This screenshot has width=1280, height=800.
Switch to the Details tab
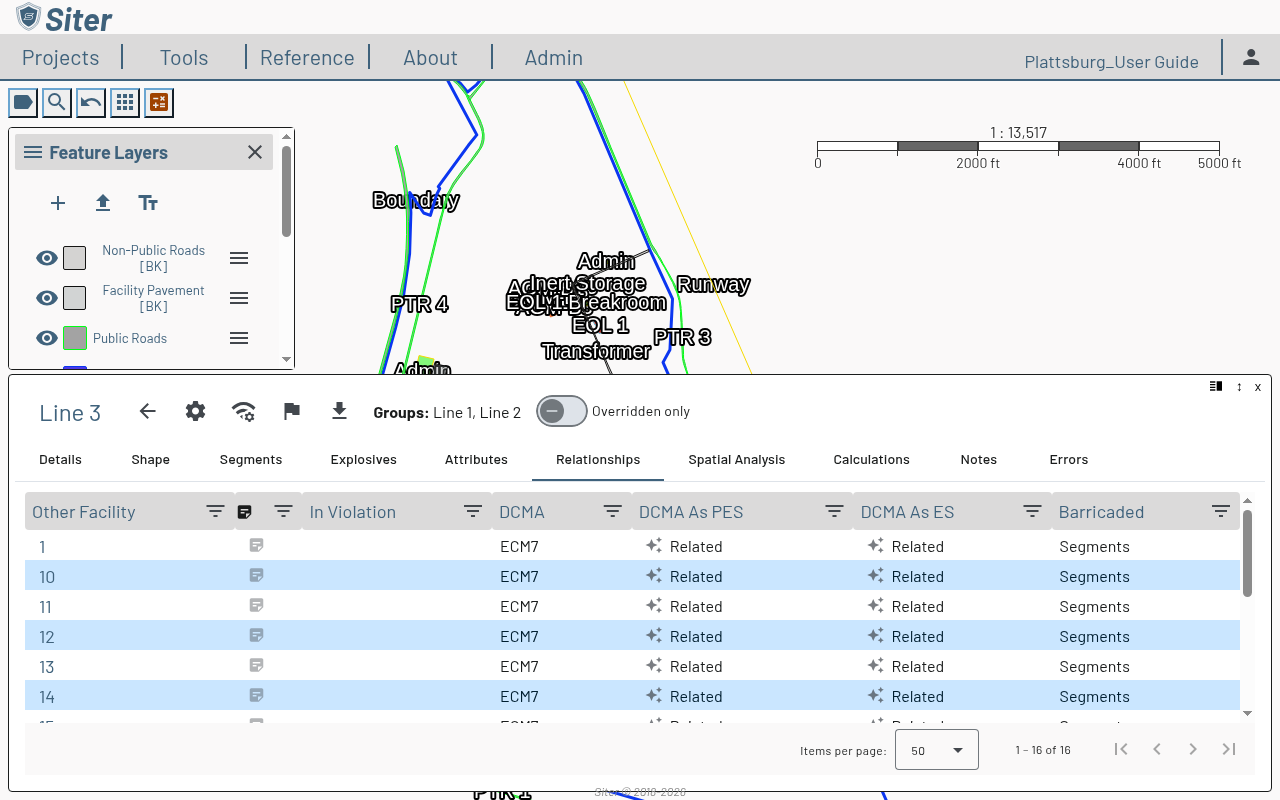60,460
